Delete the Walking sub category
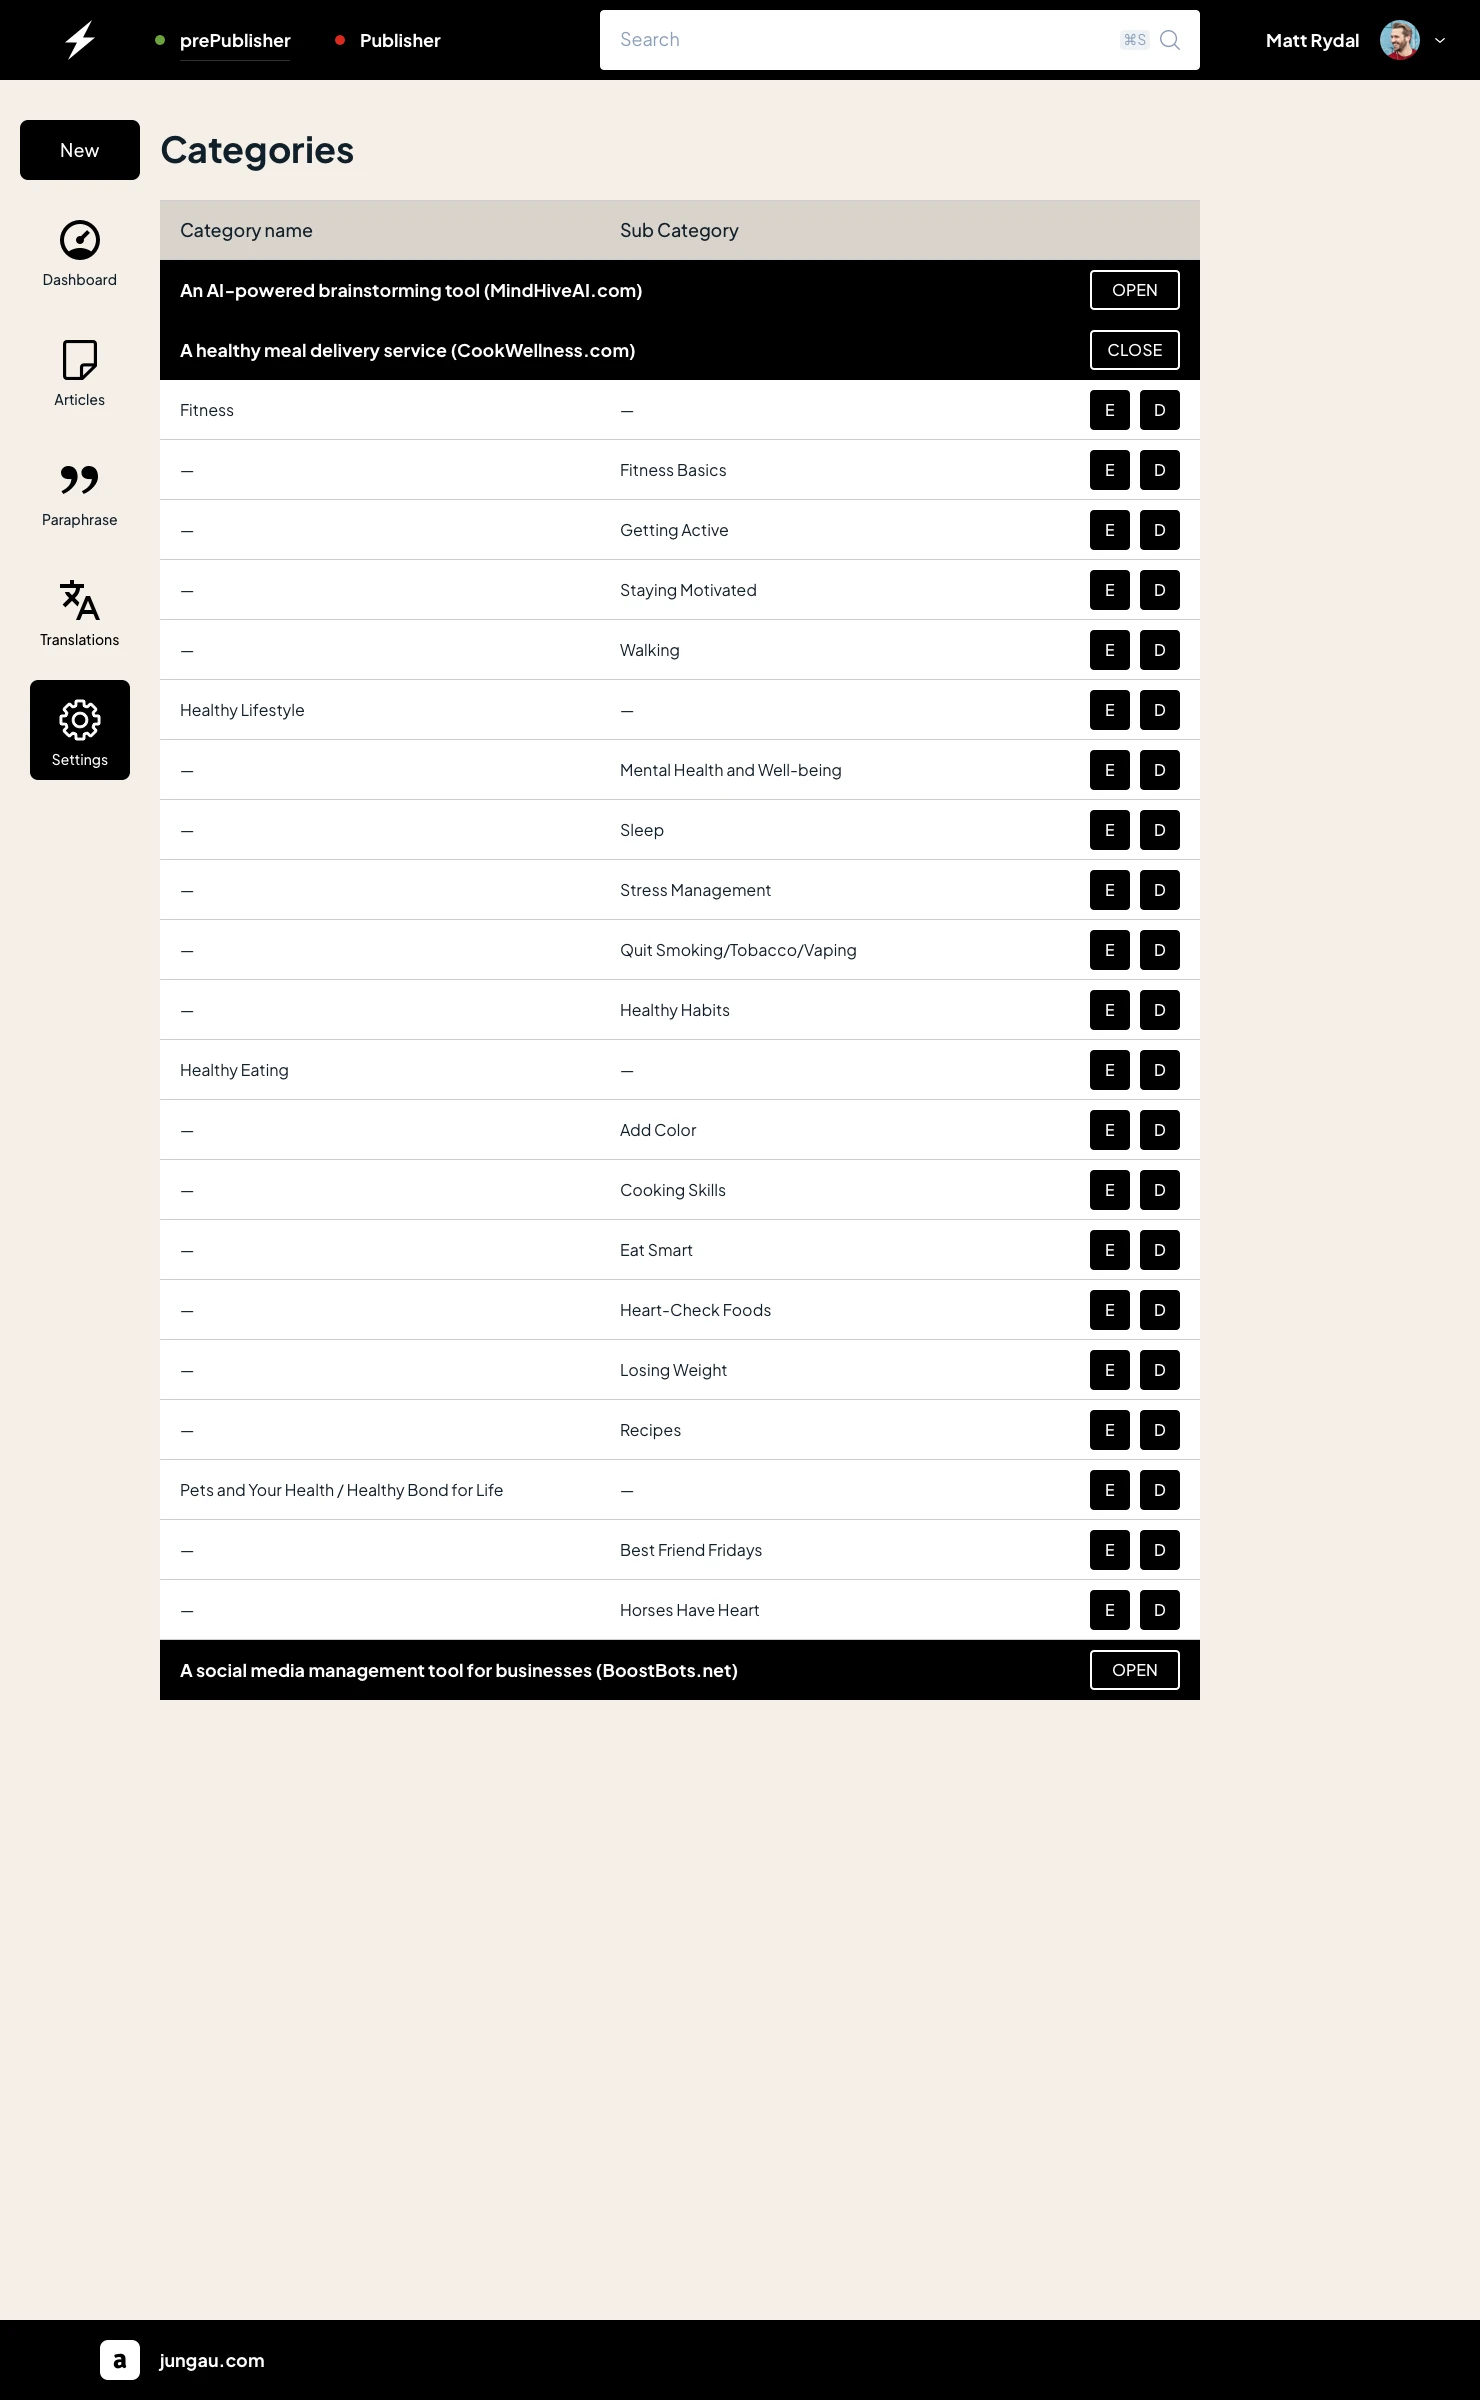 [1160, 650]
